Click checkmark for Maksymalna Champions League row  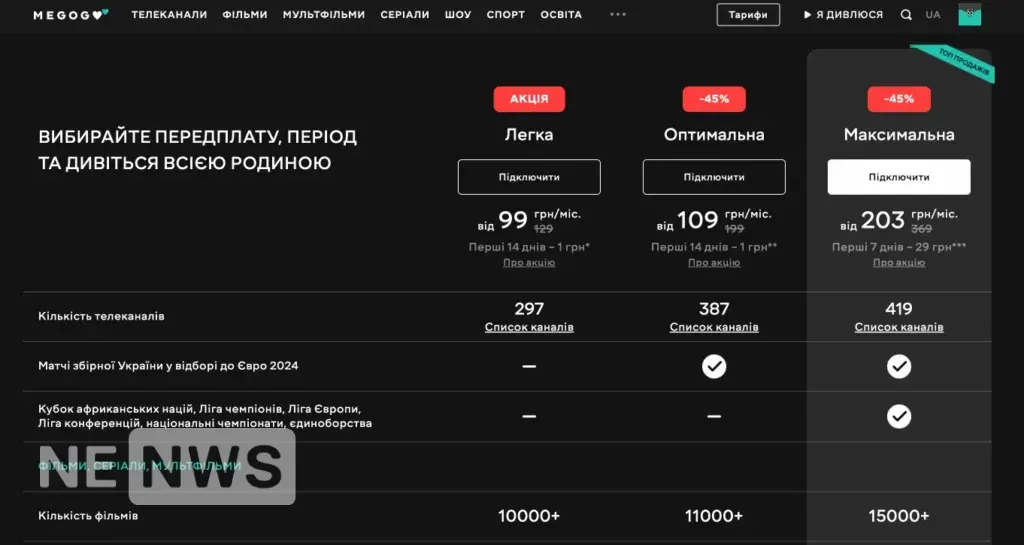pos(899,416)
